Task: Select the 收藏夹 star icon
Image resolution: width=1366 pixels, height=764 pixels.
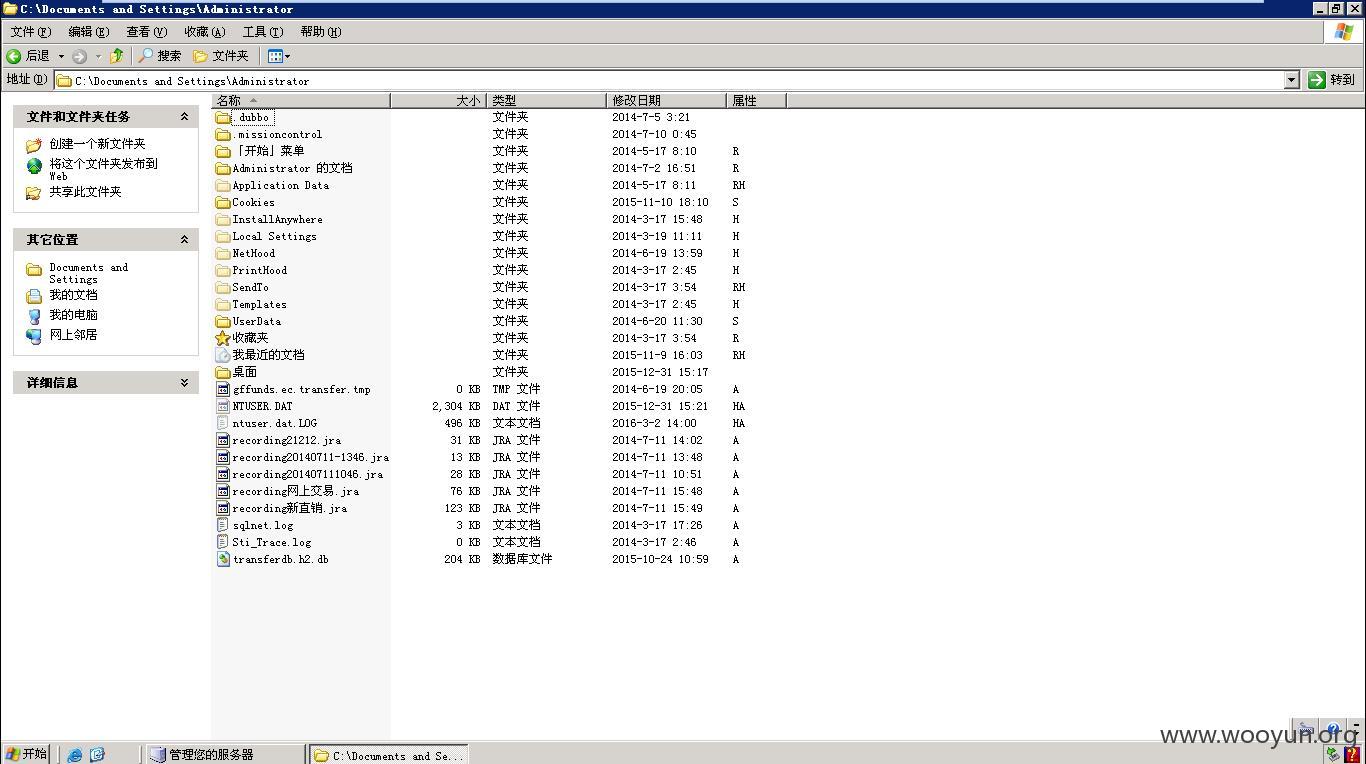Action: click(223, 338)
